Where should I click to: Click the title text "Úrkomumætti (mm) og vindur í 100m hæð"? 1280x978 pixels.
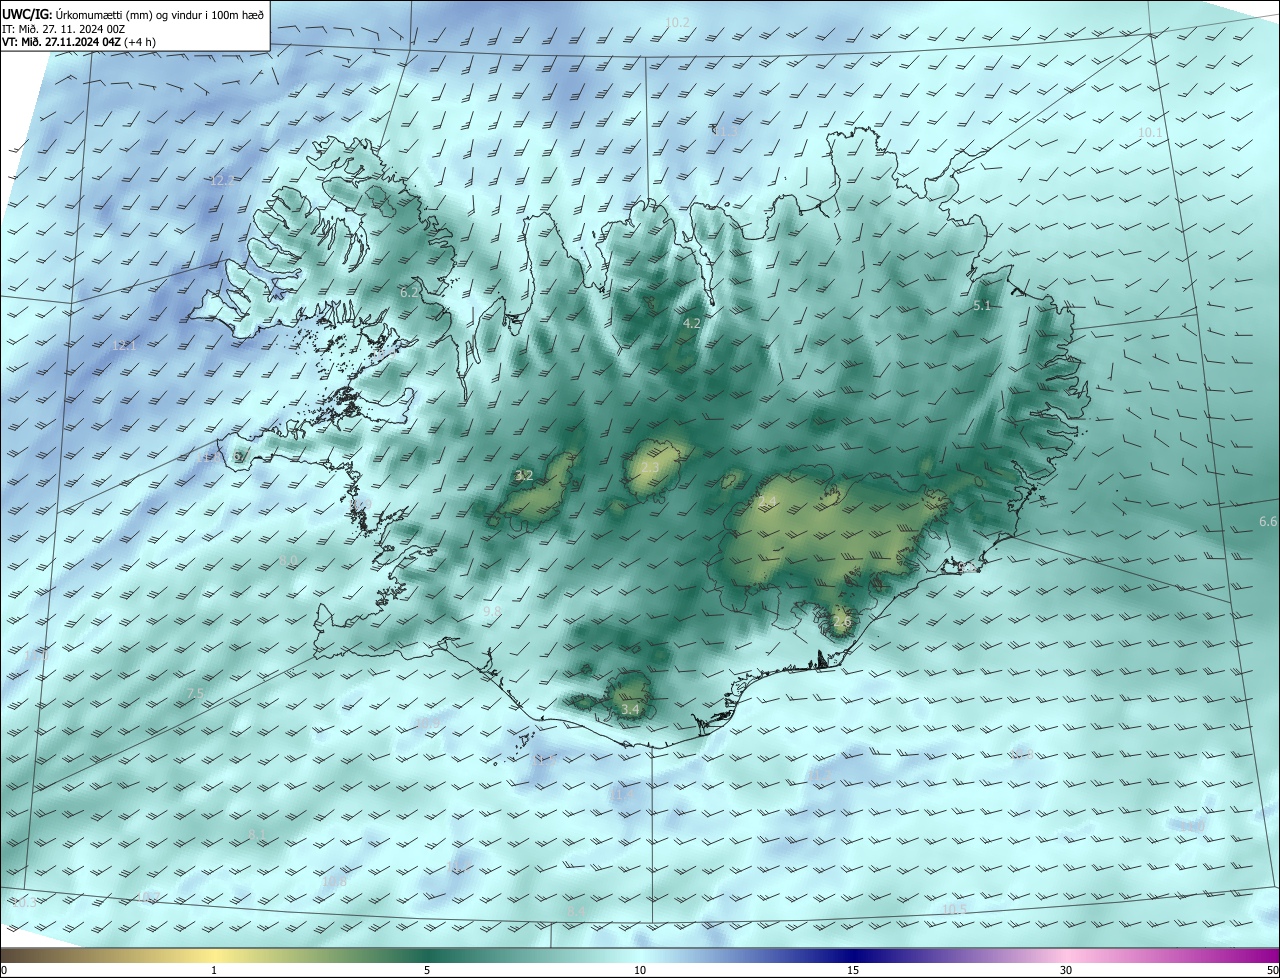click(159, 14)
